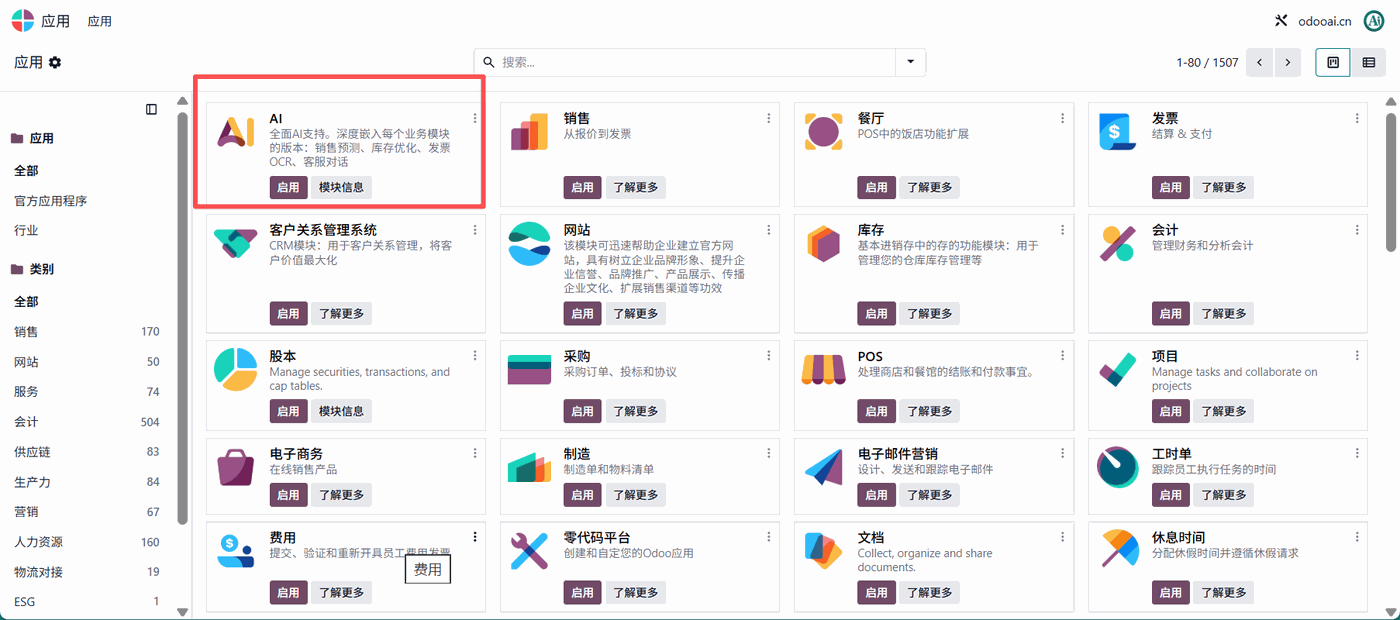
Task: Open the 会计 card three-dot menu
Action: [x=1357, y=230]
